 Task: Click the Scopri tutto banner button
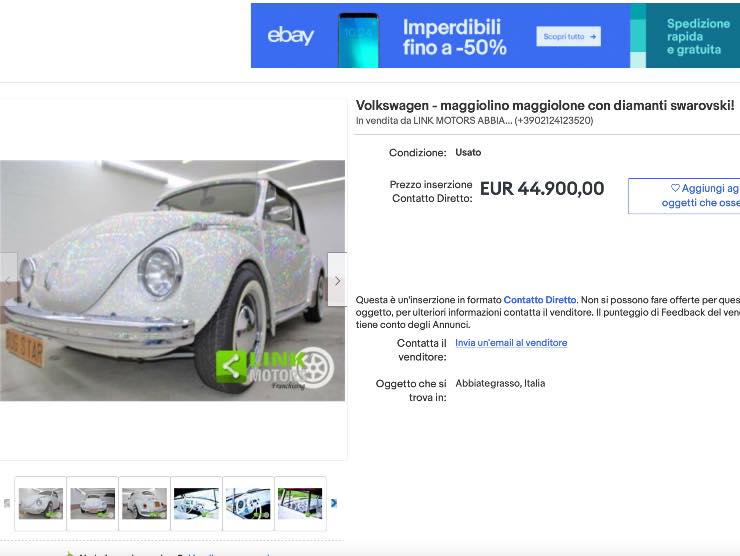pos(569,36)
